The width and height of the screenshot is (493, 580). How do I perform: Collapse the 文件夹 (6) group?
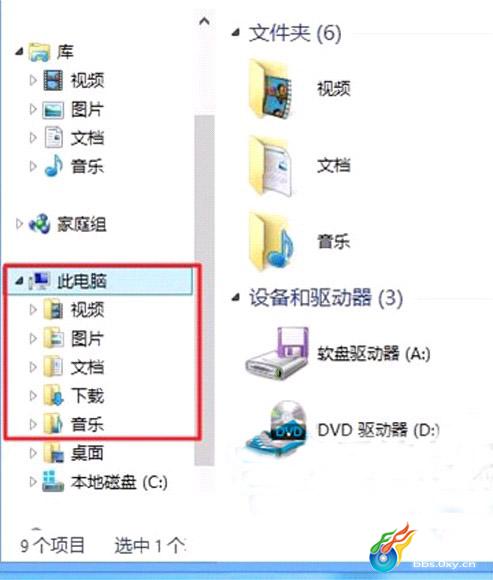236,33
